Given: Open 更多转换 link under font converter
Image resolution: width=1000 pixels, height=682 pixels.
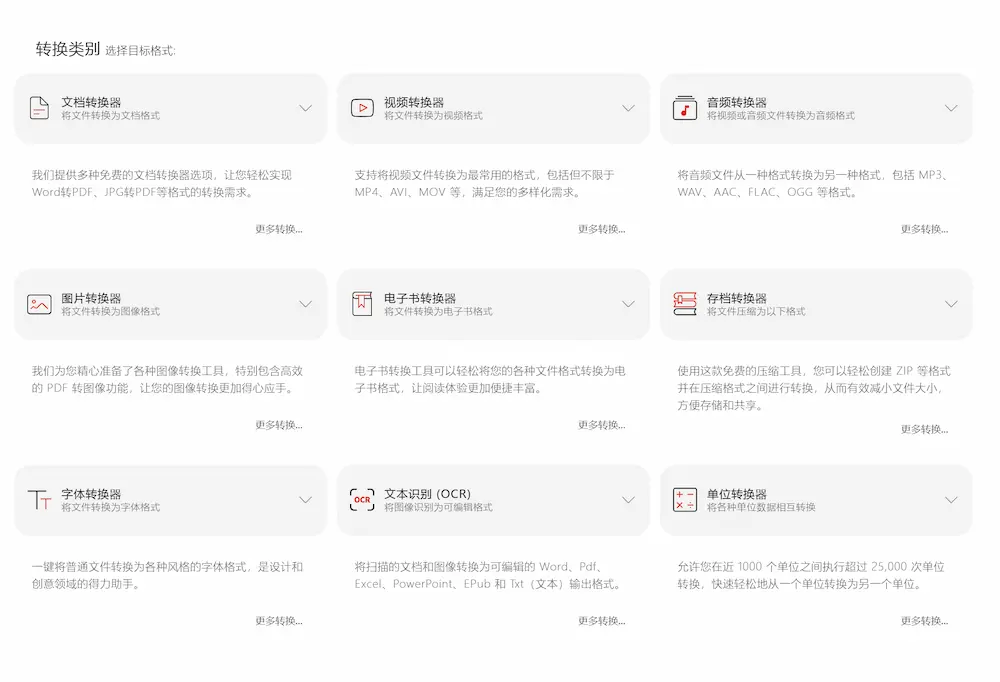Looking at the screenshot, I should tap(279, 621).
